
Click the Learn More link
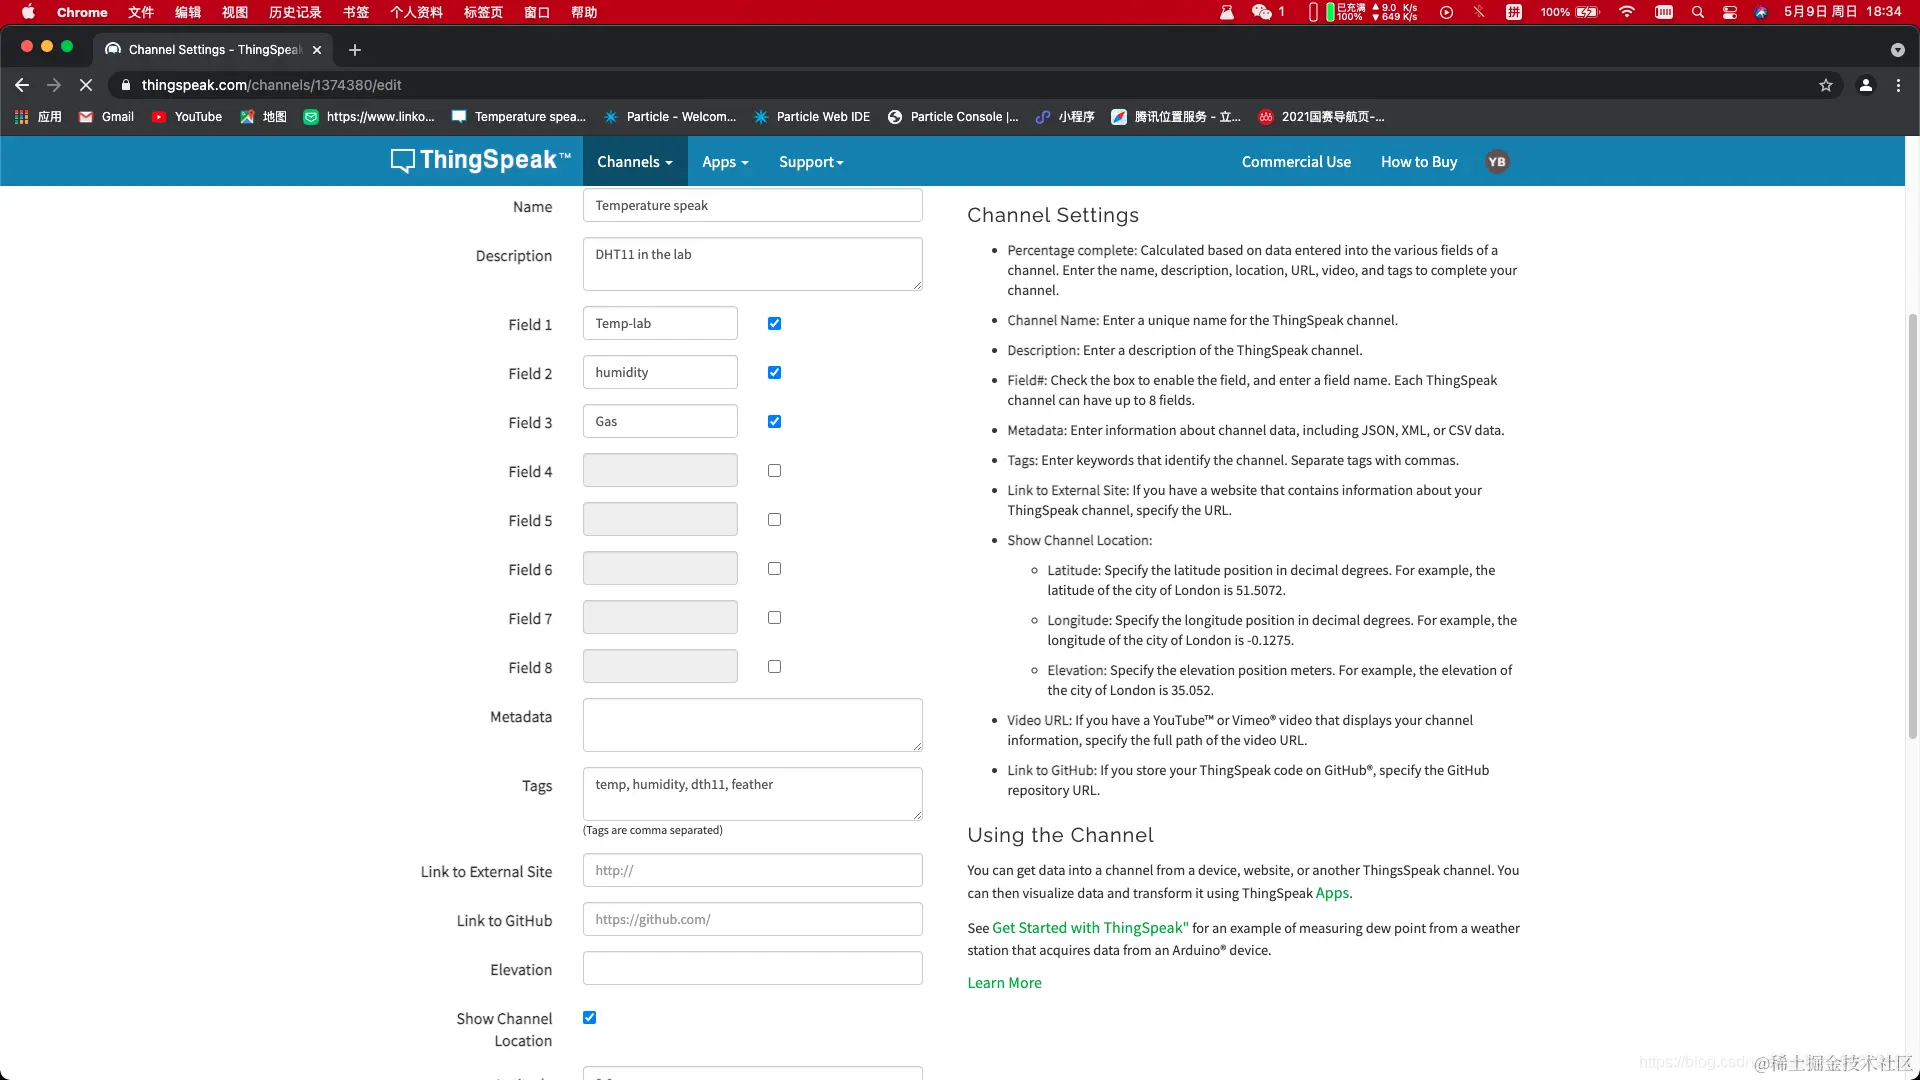coord(1004,983)
